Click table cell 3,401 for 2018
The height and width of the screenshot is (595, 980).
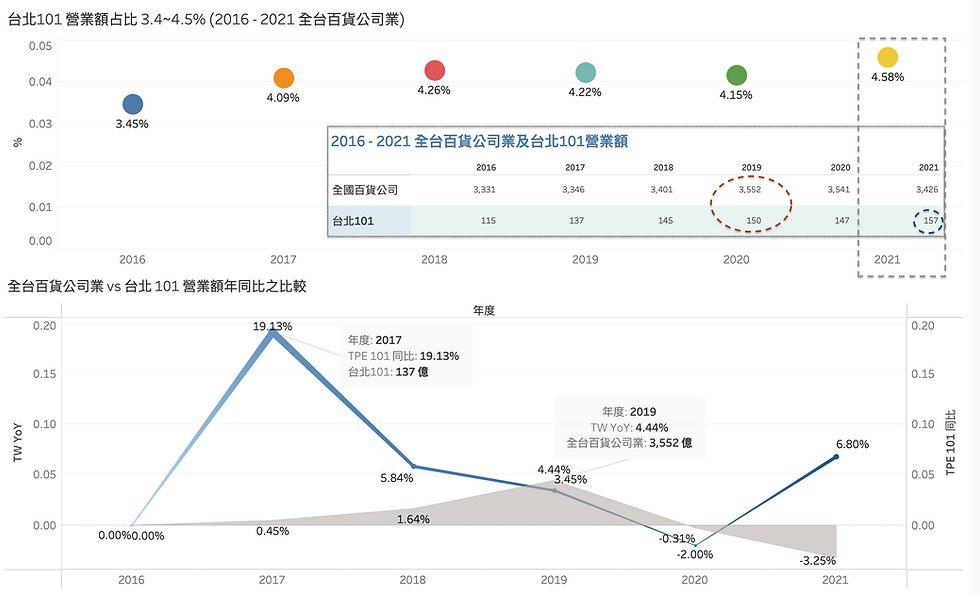click(x=662, y=189)
